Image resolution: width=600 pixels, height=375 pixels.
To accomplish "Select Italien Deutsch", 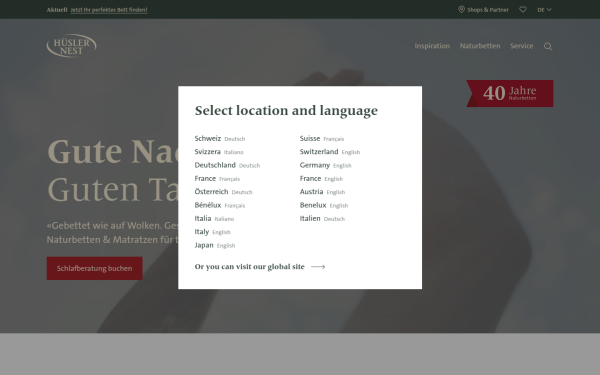I will [322, 218].
